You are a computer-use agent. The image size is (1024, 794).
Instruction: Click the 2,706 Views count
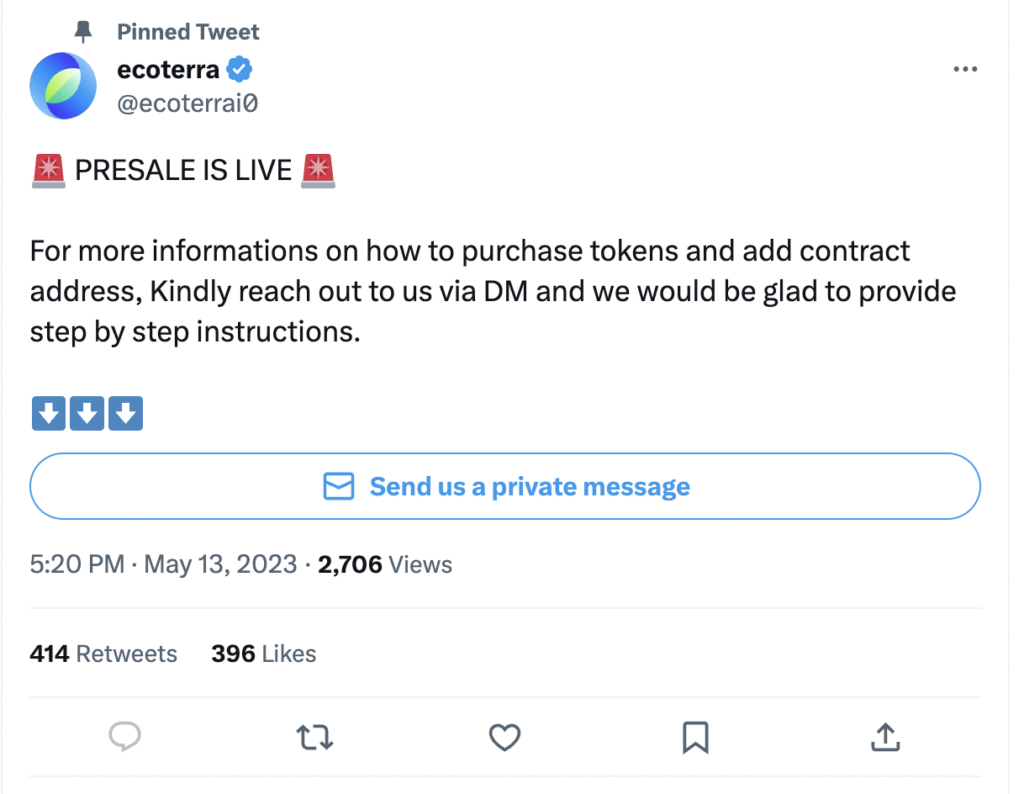click(385, 565)
